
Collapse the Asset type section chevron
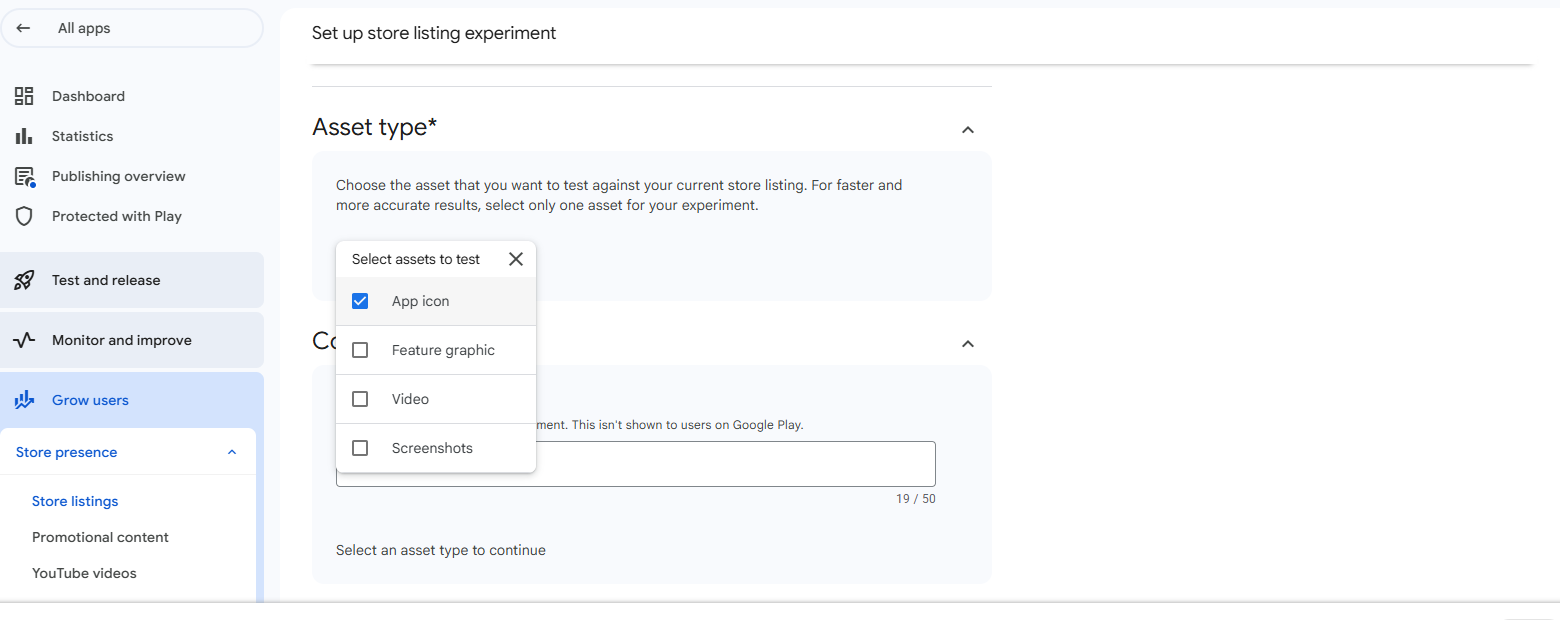pyautogui.click(x=967, y=130)
